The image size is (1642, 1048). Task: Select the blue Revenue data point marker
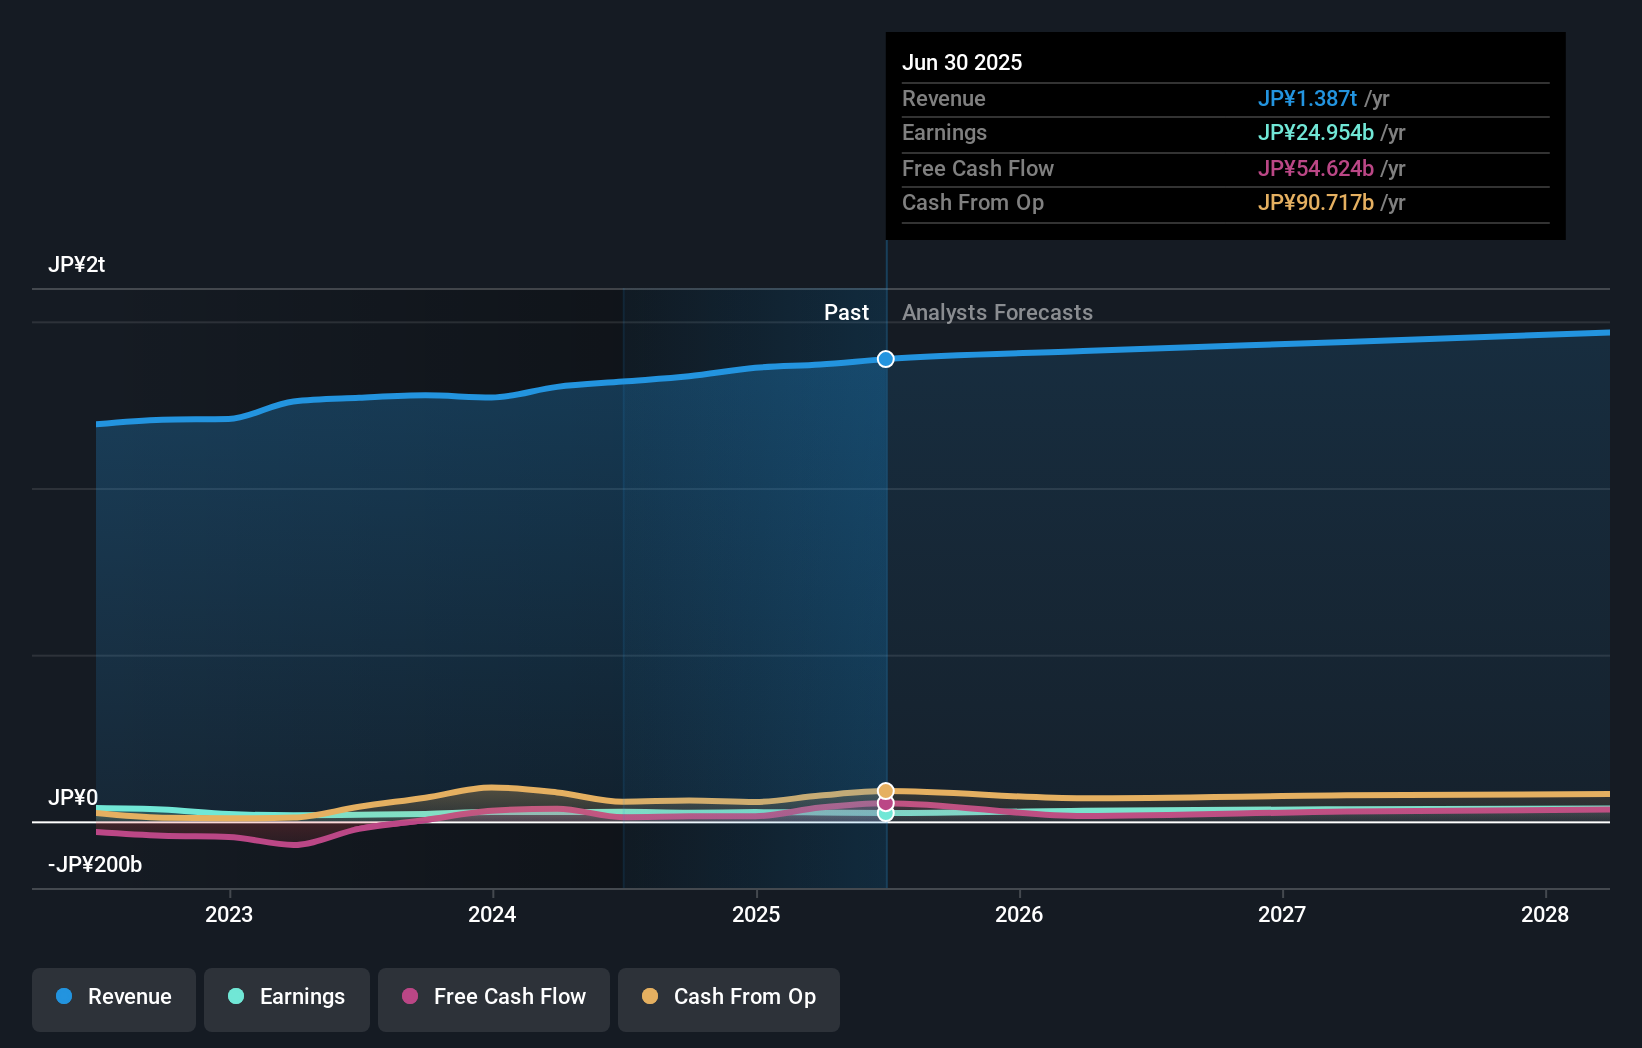884,358
